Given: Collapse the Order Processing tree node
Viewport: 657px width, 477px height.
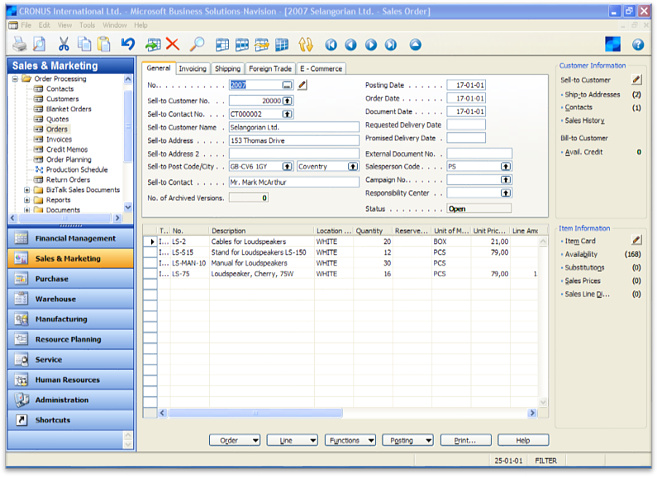Looking at the screenshot, I should click(x=15, y=79).
